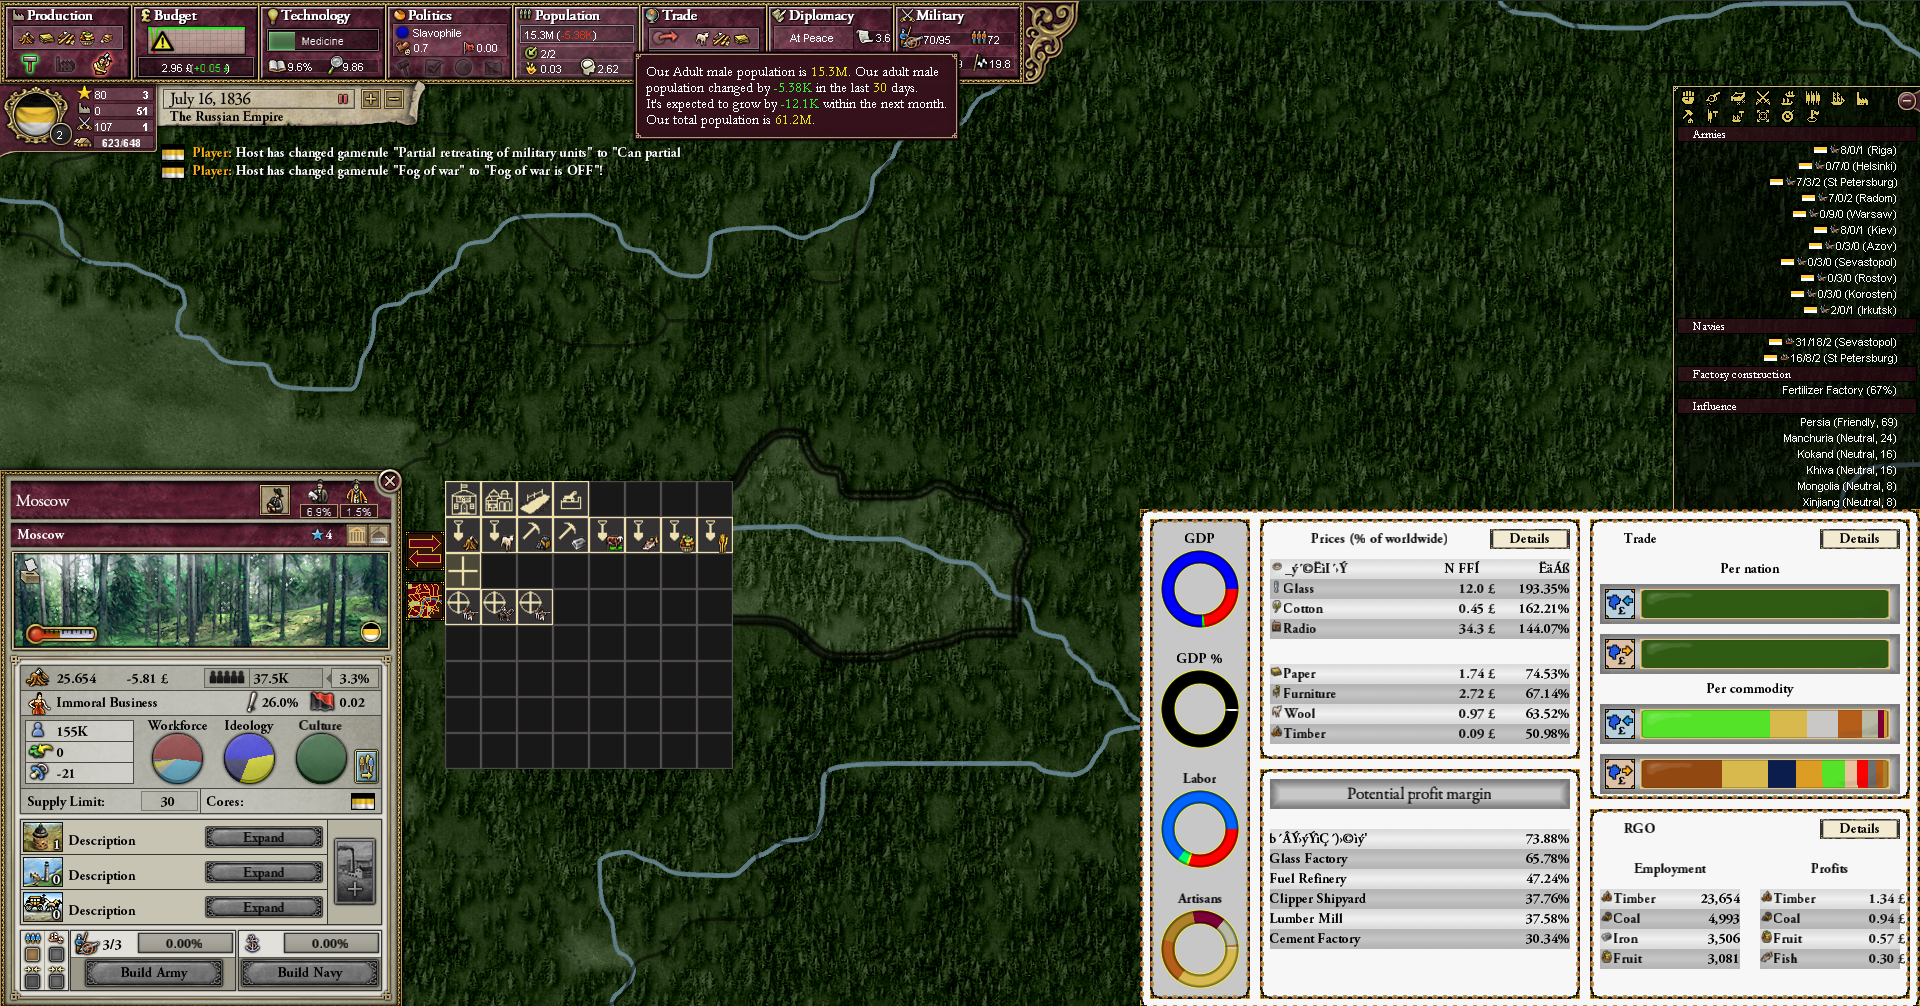
Task: Pause the game with the red pause button
Action: [x=343, y=99]
